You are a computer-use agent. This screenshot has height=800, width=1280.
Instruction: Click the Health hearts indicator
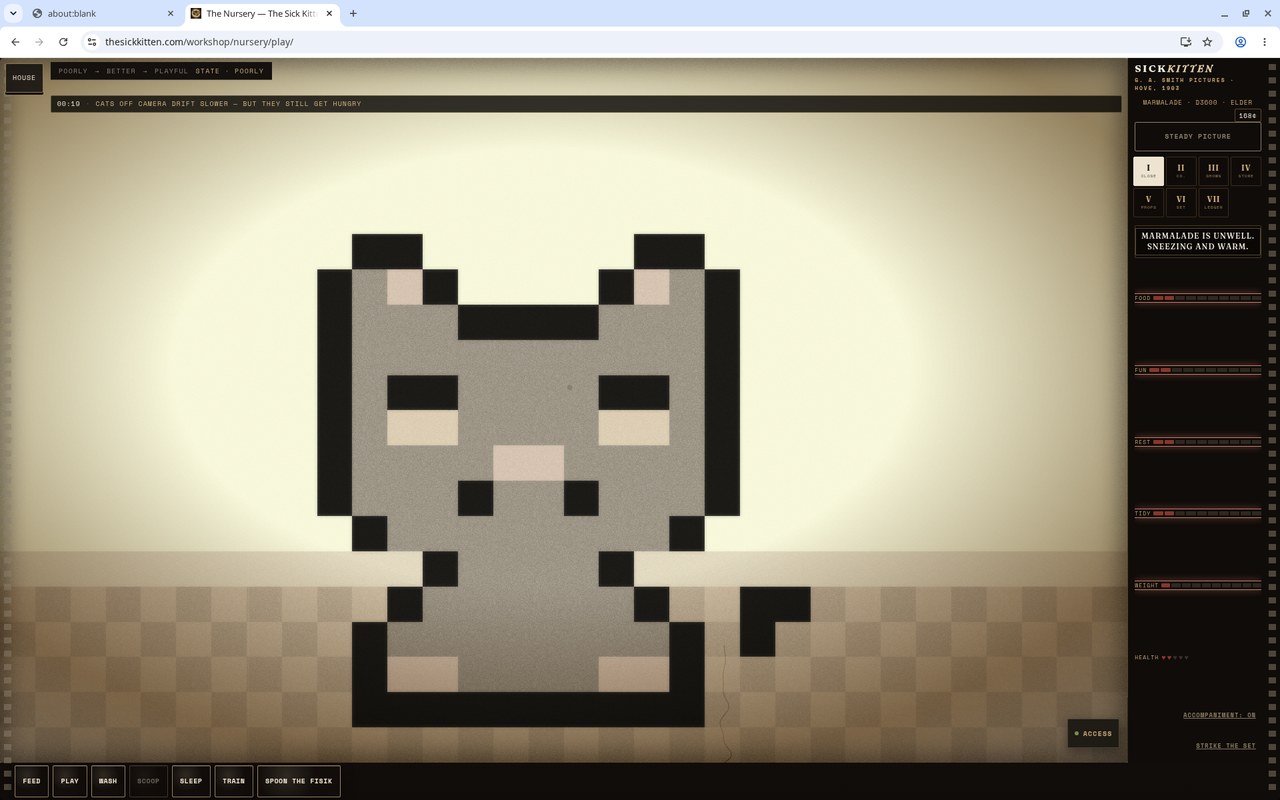point(1162,658)
